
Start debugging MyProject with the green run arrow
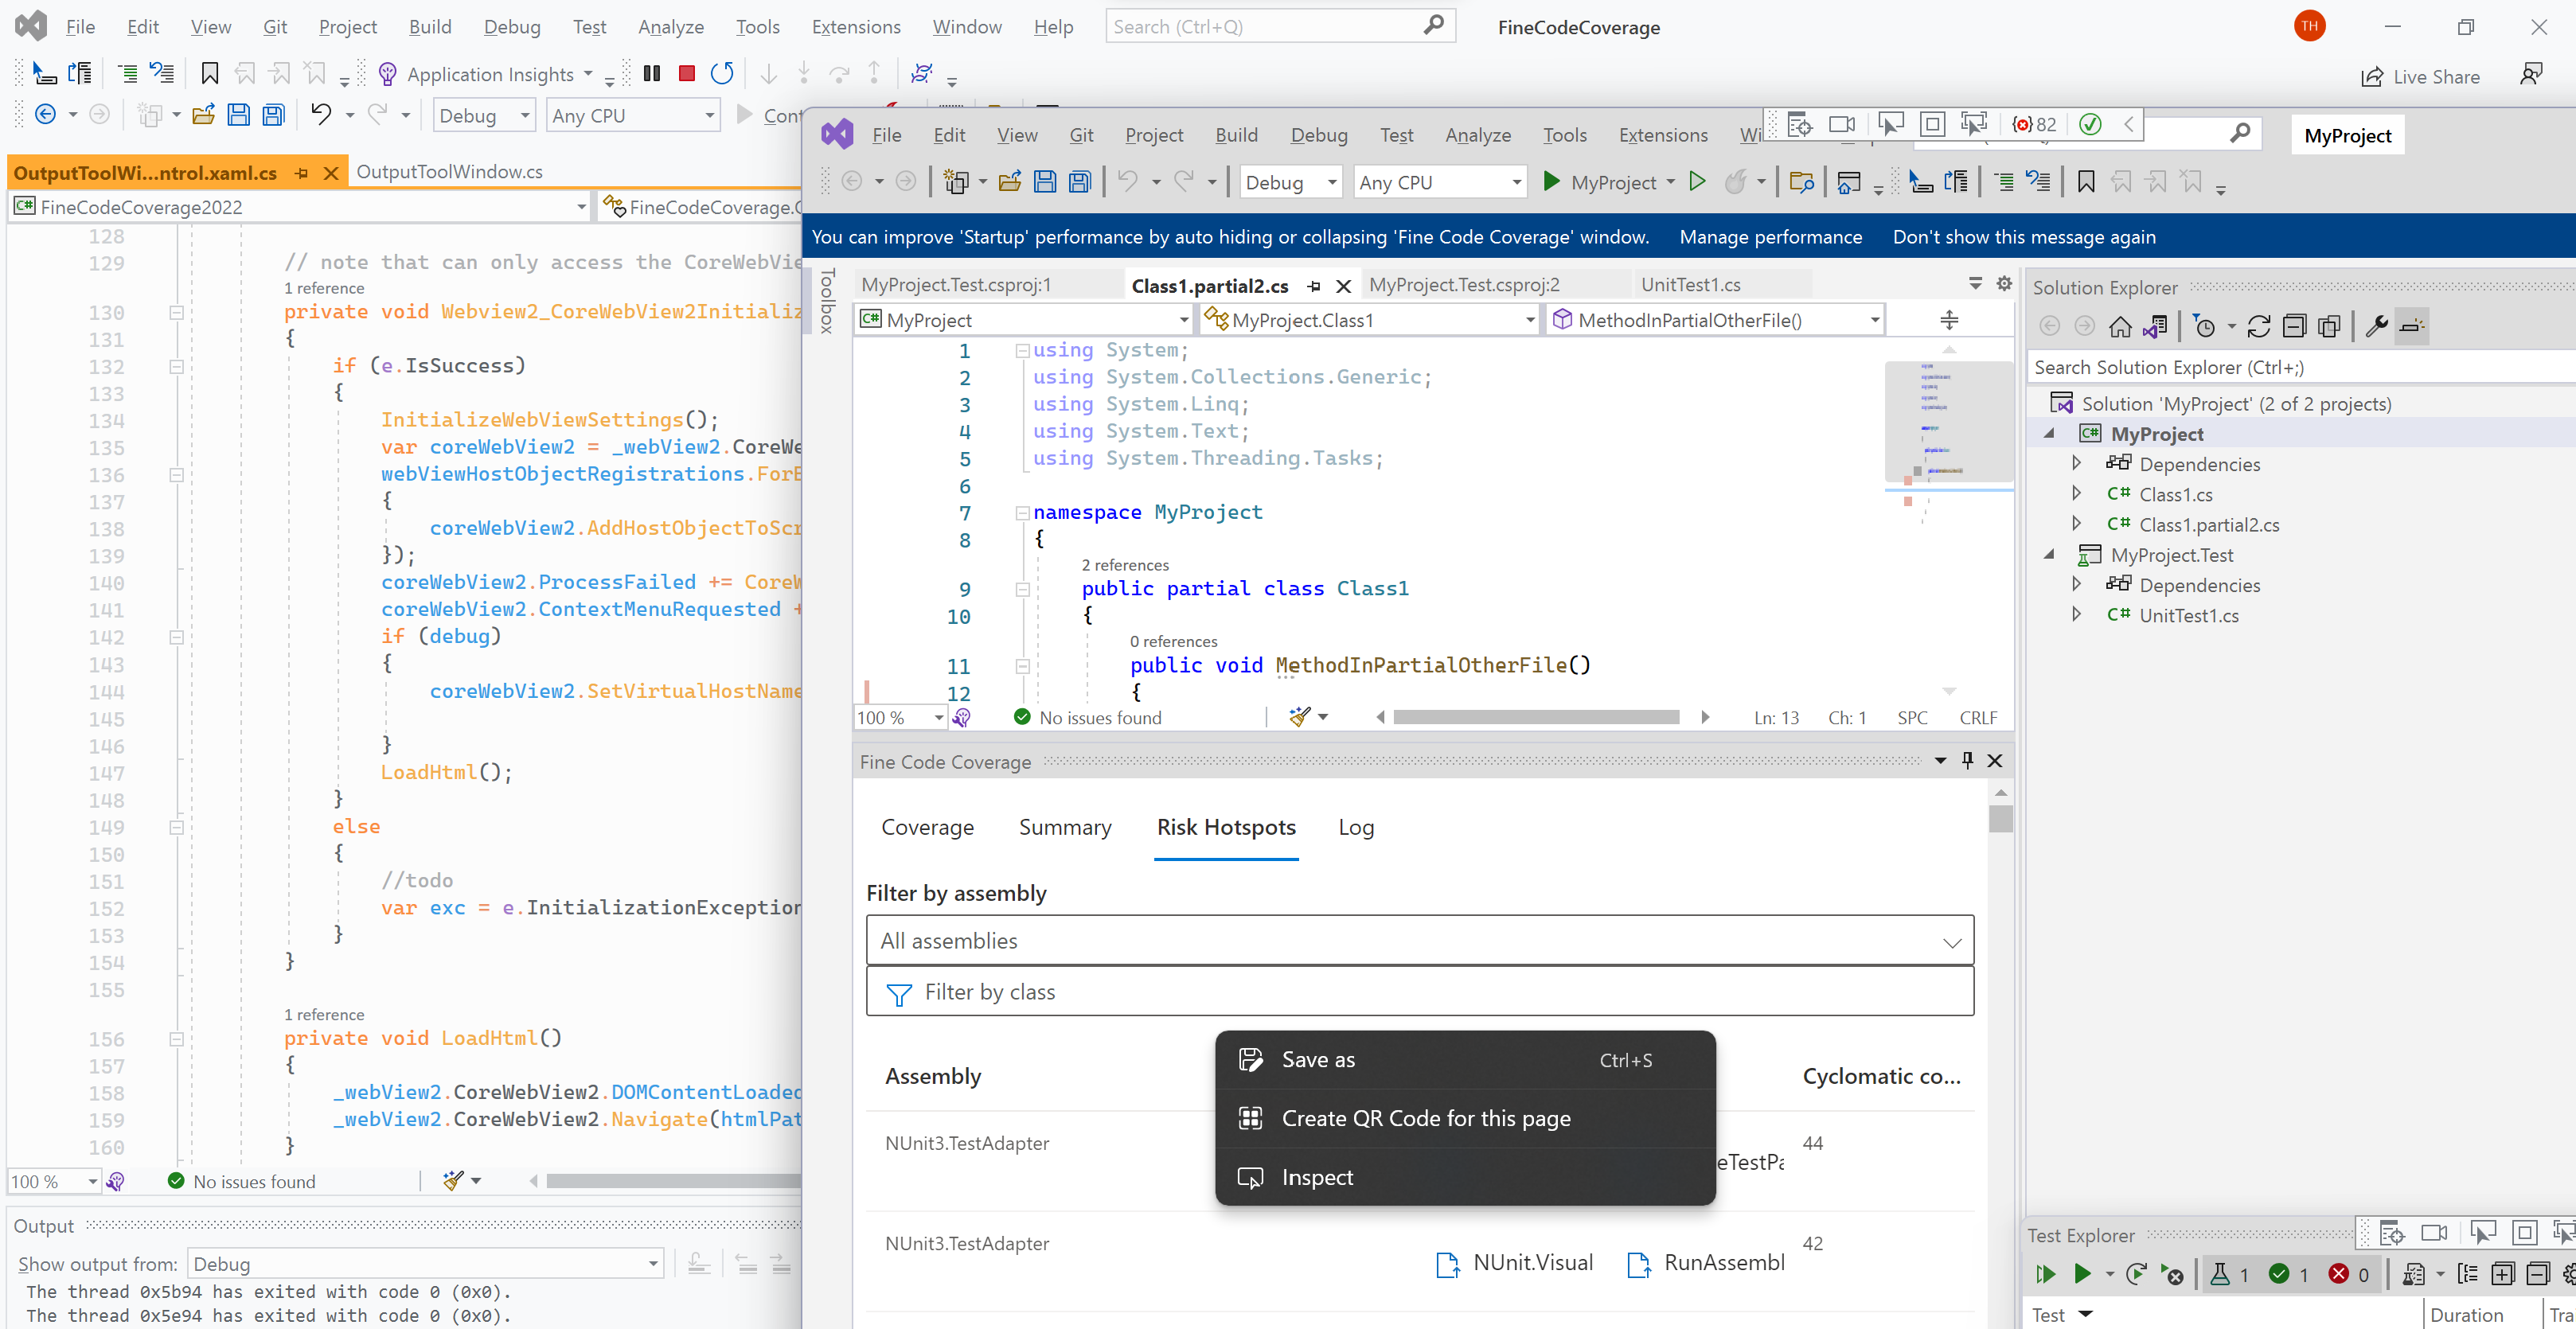(x=1552, y=182)
